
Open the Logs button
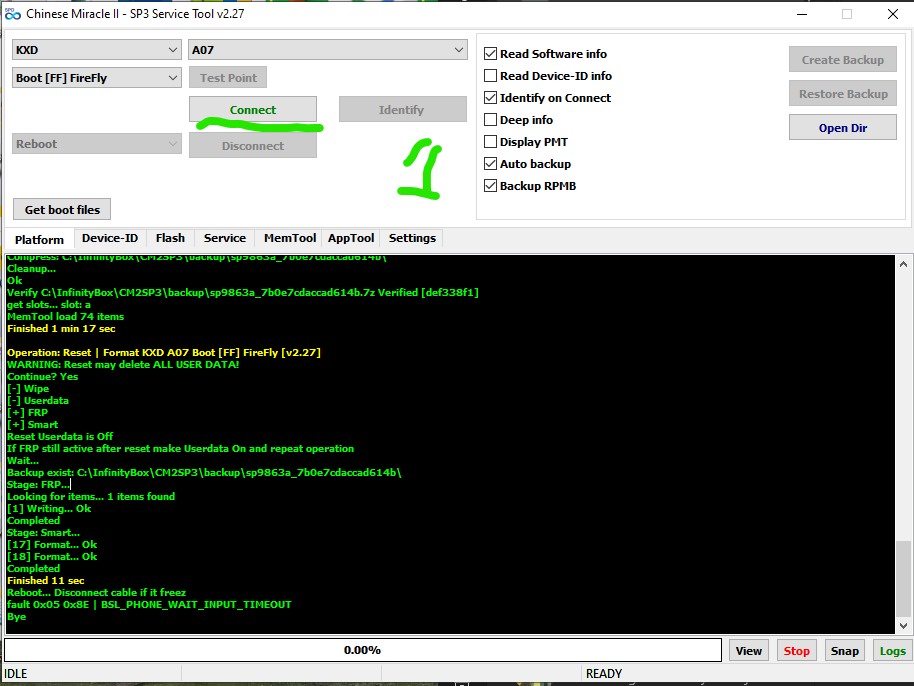892,650
